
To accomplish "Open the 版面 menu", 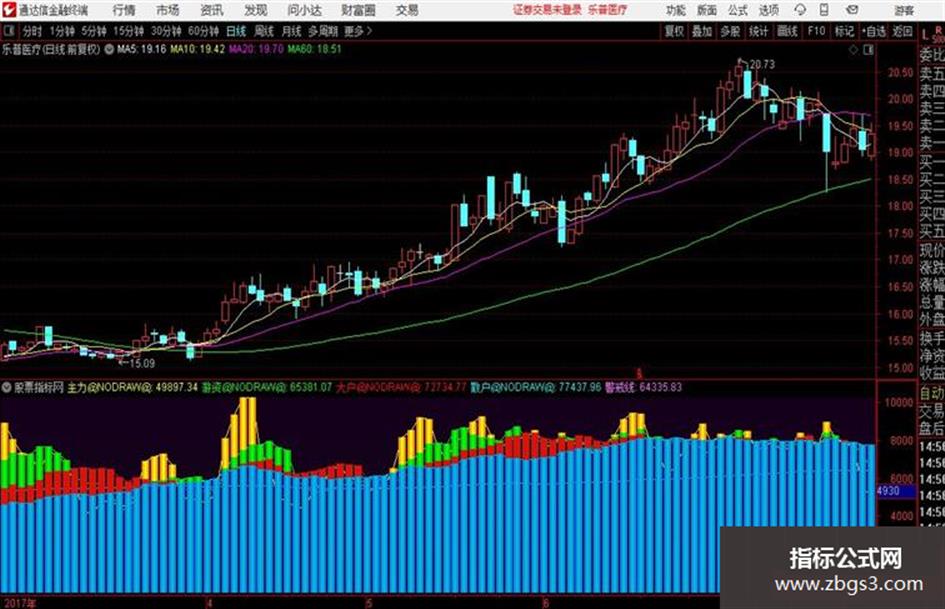I will (706, 10).
